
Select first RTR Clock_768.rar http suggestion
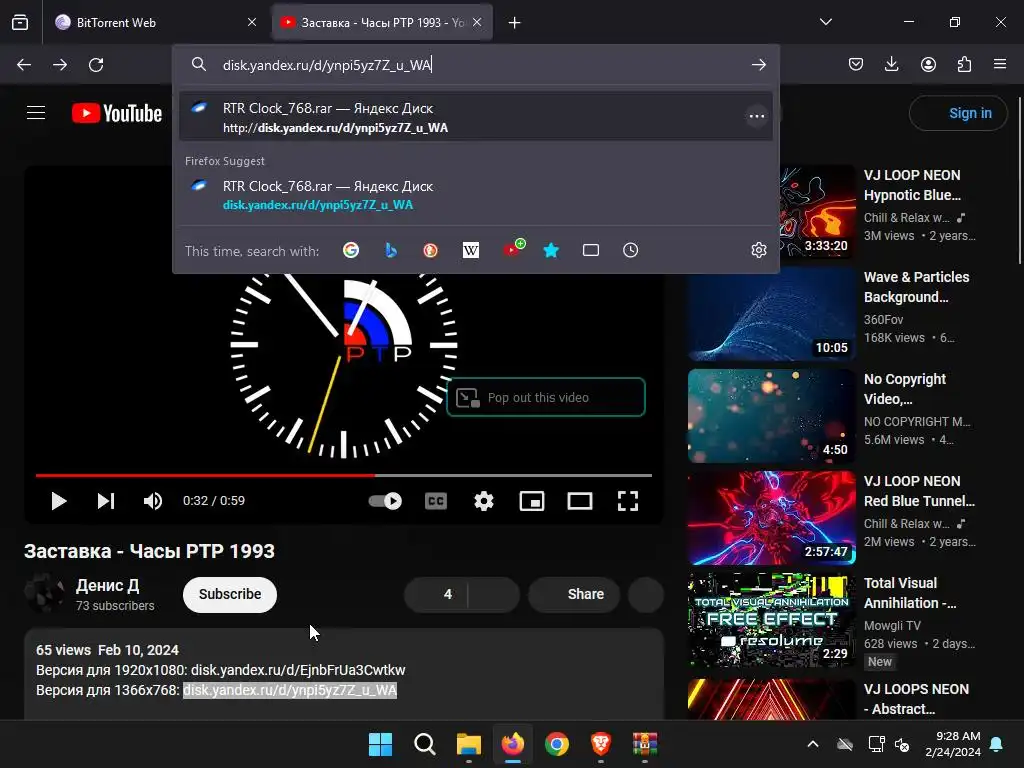pyautogui.click(x=475, y=117)
